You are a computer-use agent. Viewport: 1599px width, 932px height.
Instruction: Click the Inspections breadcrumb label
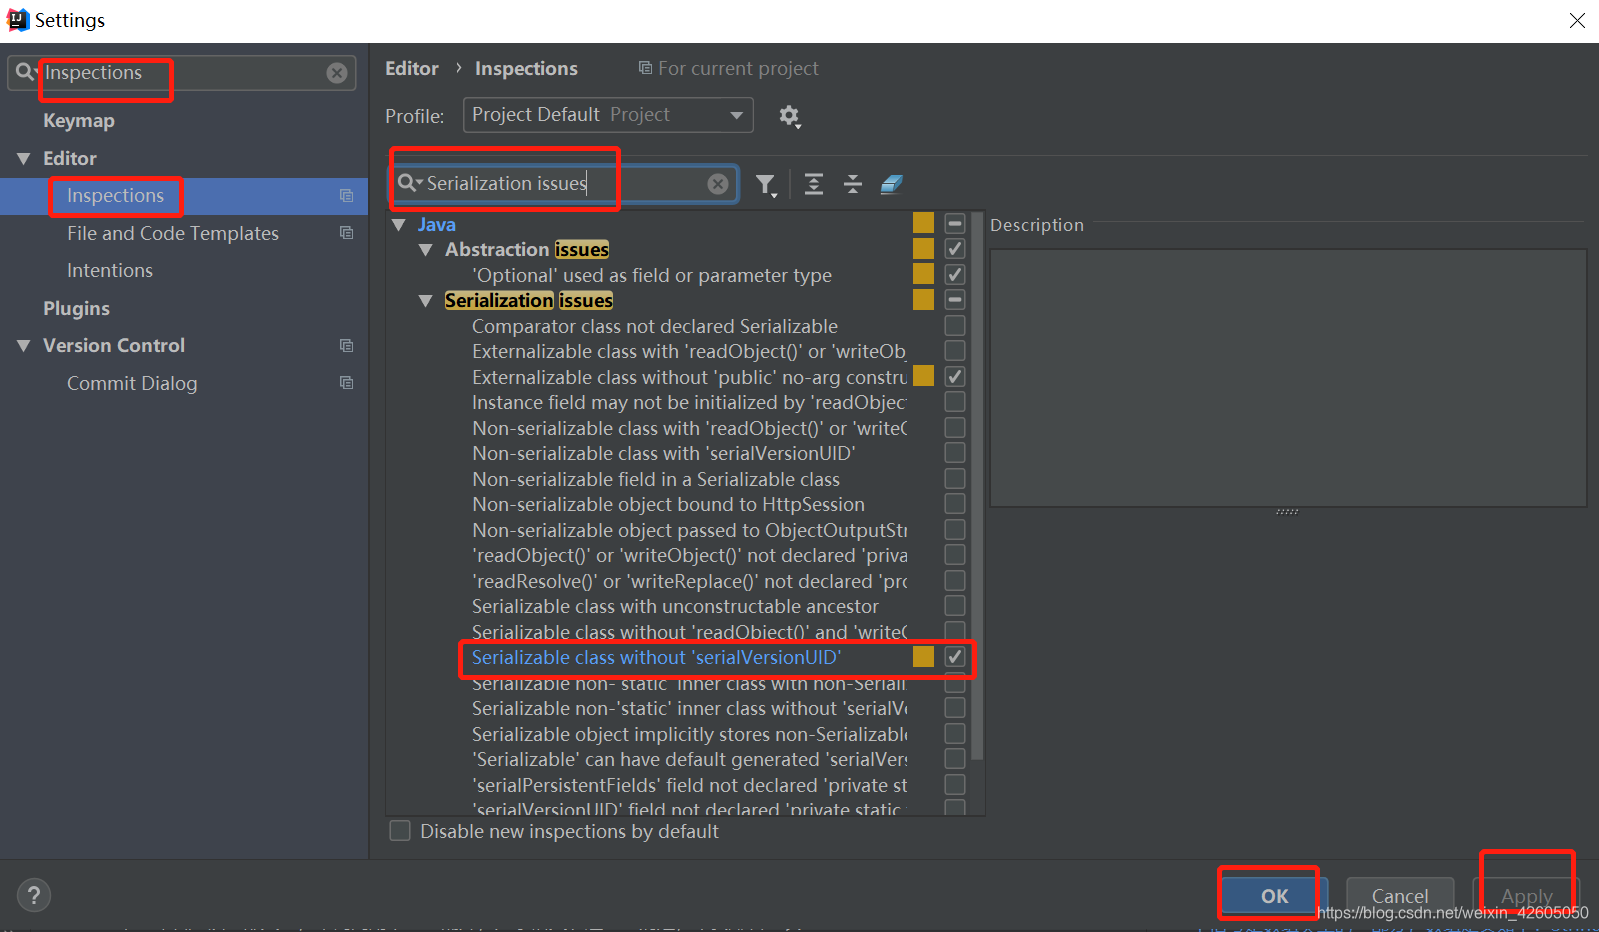[526, 68]
